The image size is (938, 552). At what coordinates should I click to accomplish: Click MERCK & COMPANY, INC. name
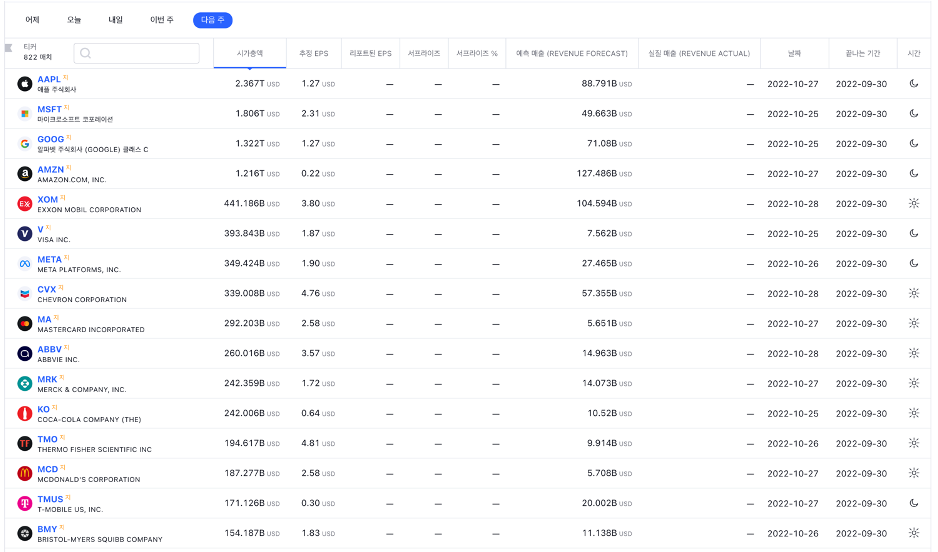point(82,389)
